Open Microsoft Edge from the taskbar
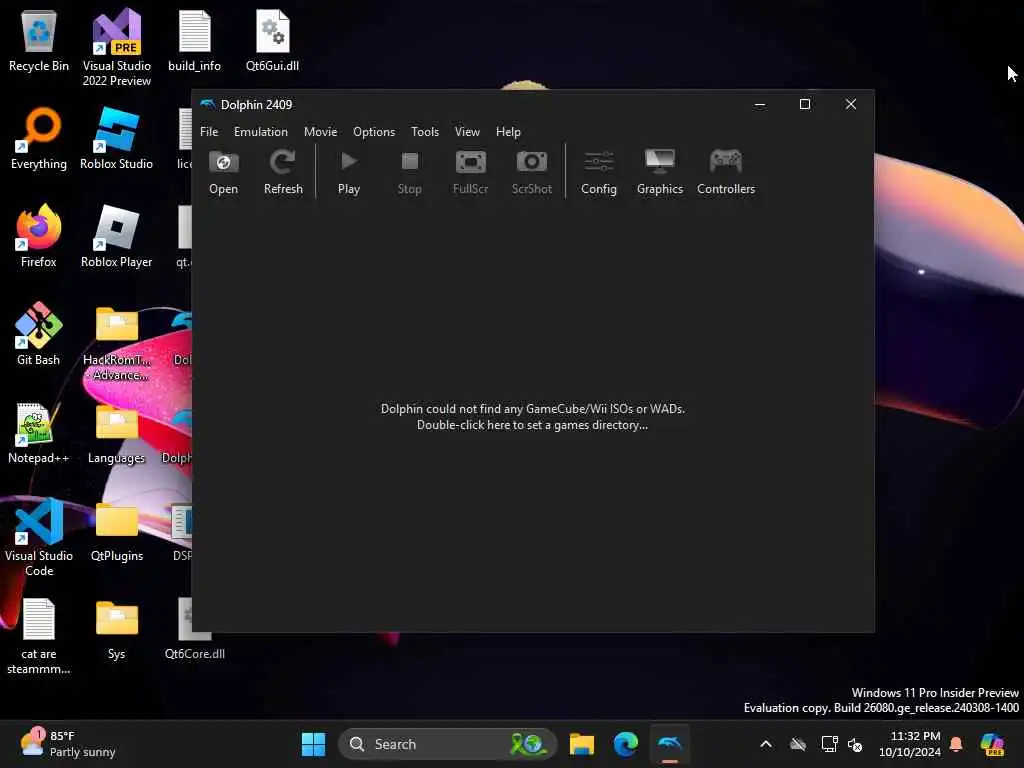Screen dimensions: 1024x768 pos(626,744)
